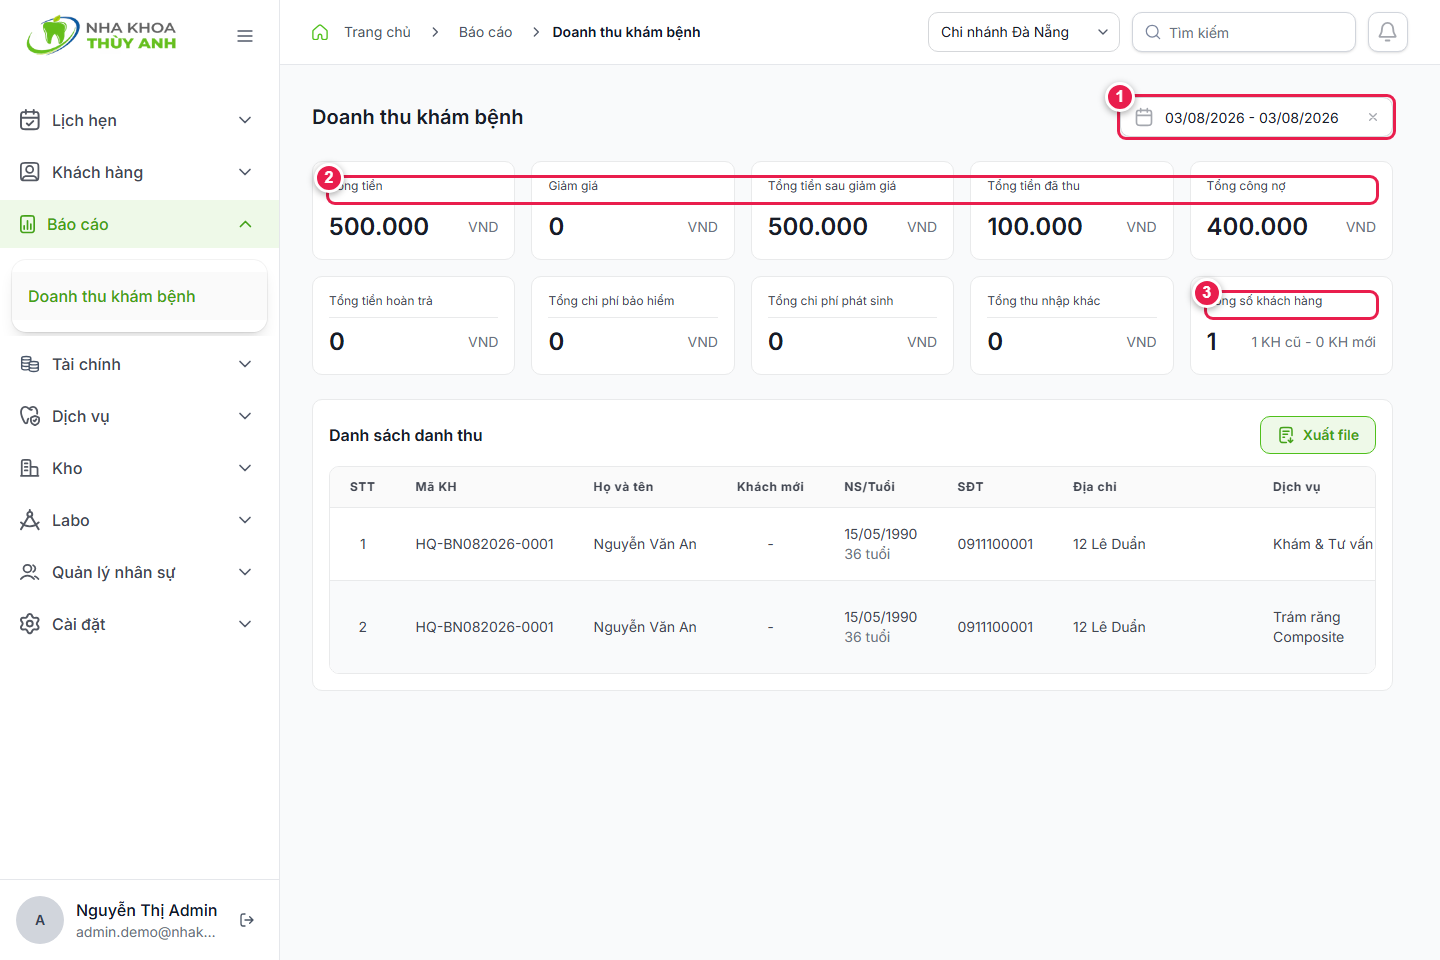Clear the date range with the X icon
The image size is (1440, 960).
click(1373, 118)
